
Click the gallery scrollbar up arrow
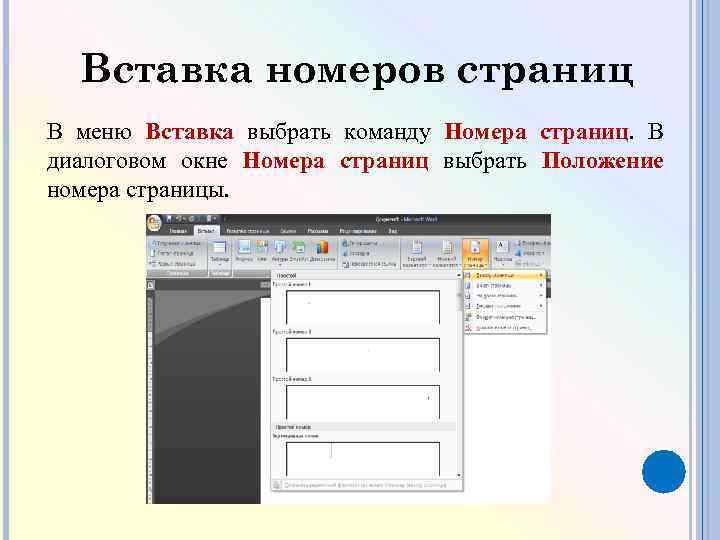coord(459,275)
